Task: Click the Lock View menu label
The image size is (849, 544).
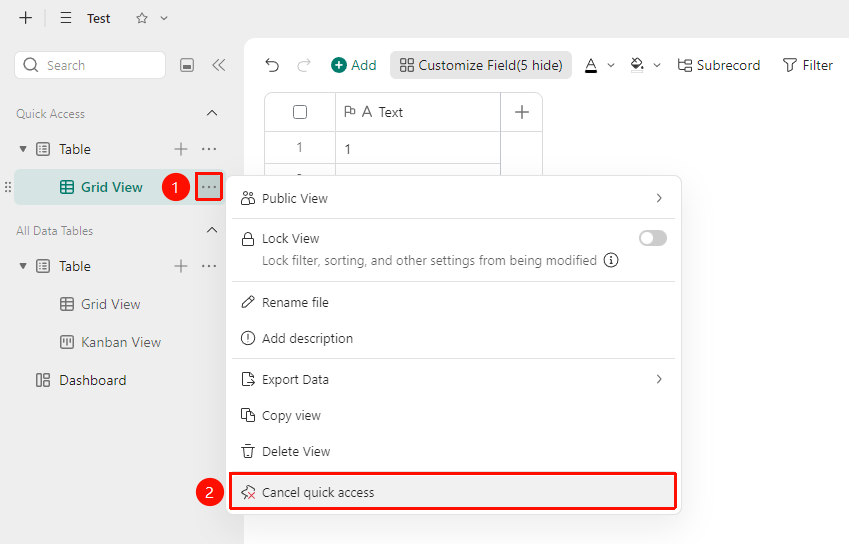Action: (291, 239)
